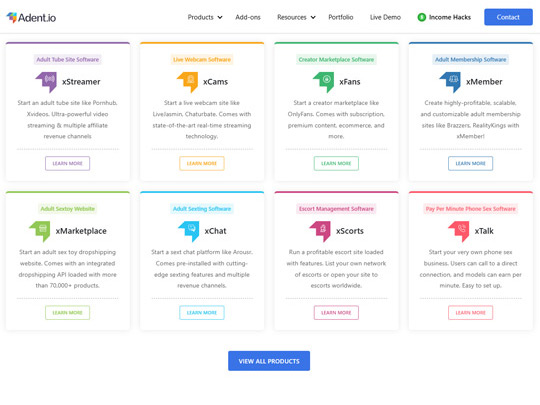Click the Contact button
The width and height of the screenshot is (540, 405).
(x=508, y=17)
